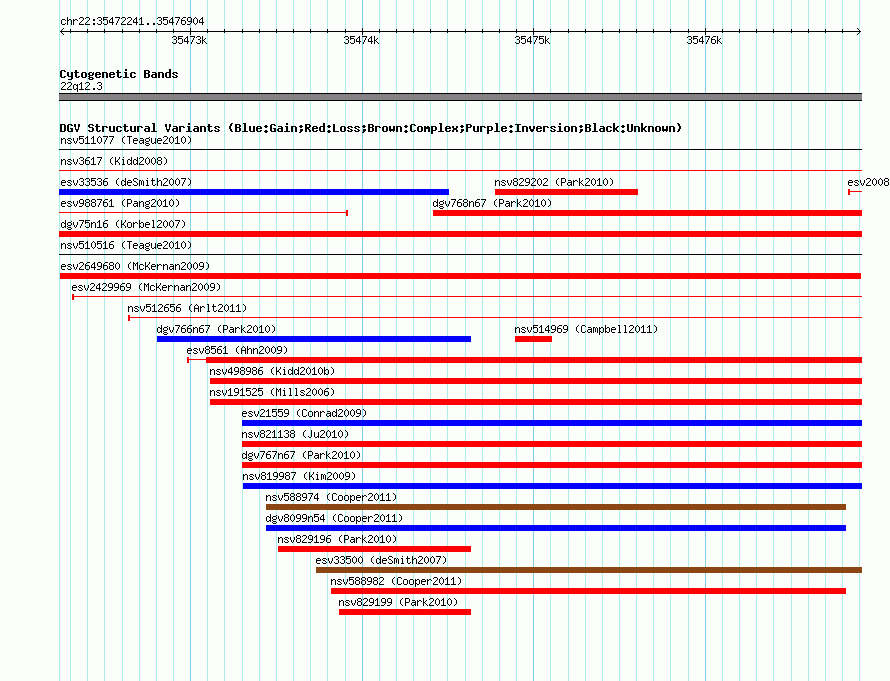Click the red nsv829196 loss bar

[374, 549]
